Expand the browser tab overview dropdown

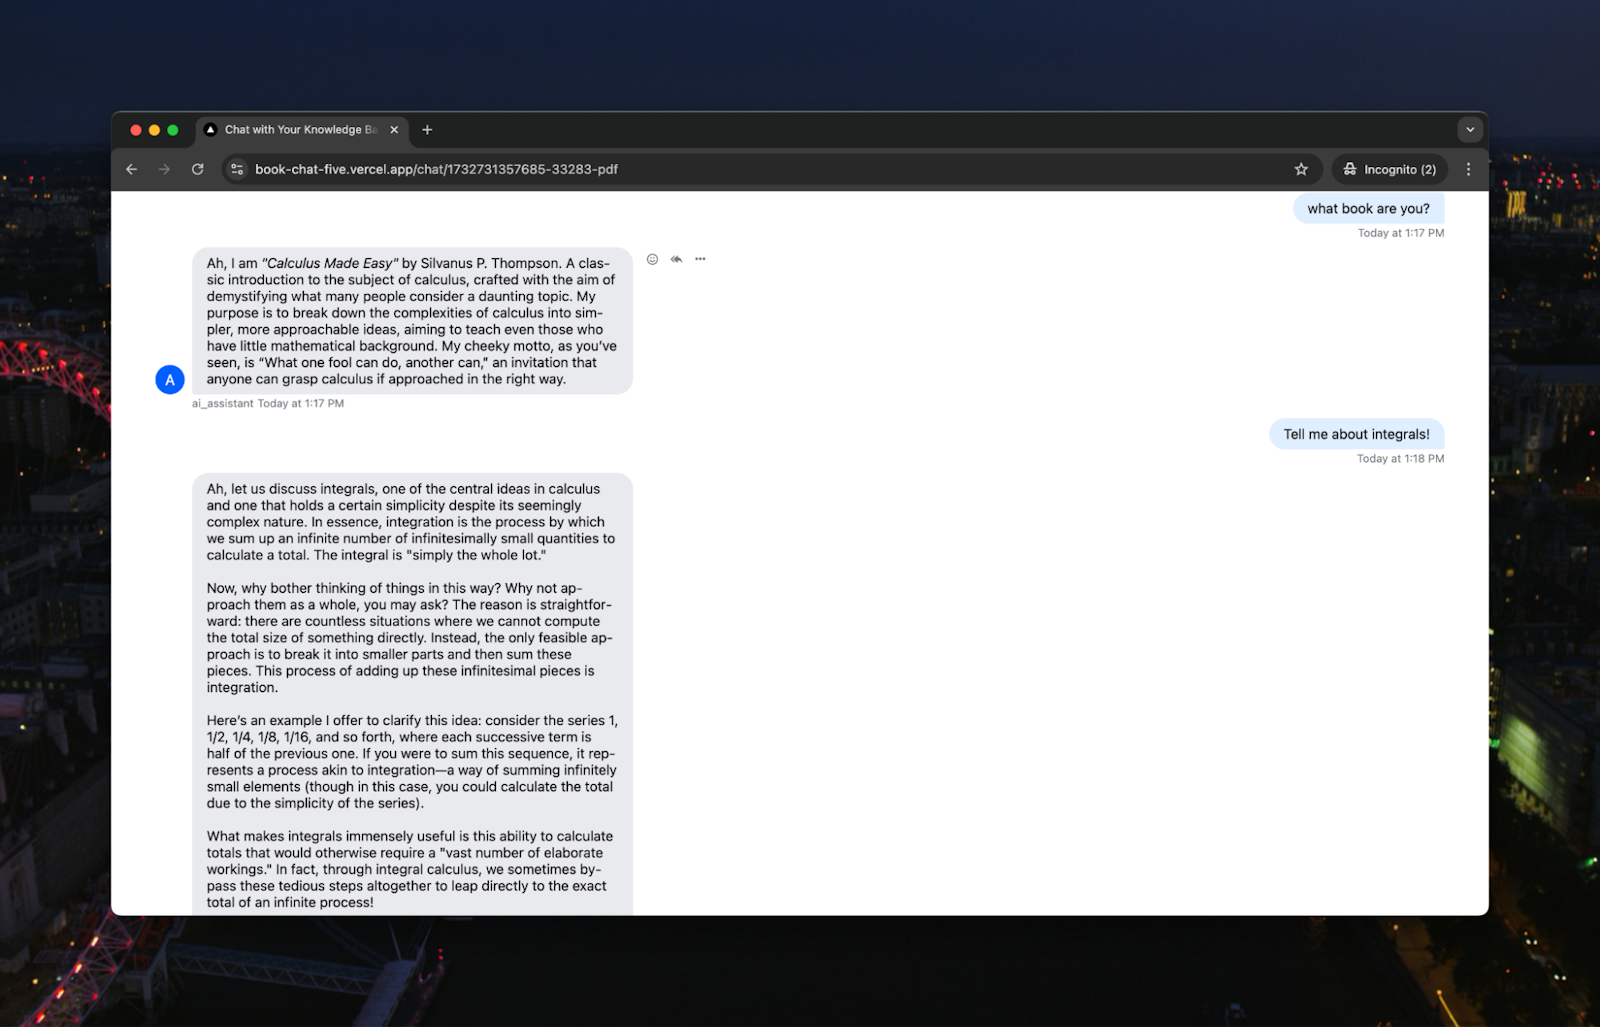pos(1470,129)
